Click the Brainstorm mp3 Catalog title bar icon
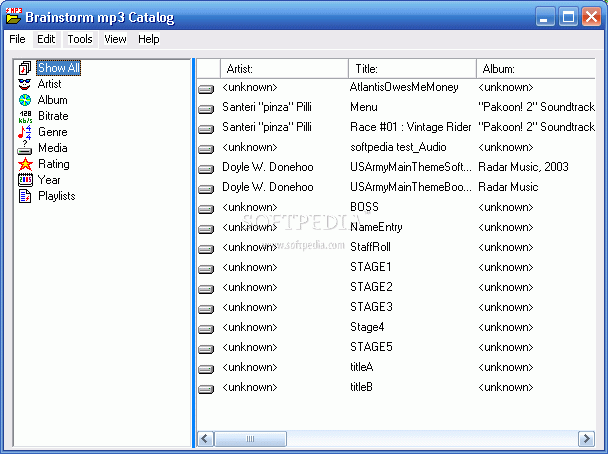The image size is (608, 454). pyautogui.click(x=14, y=16)
